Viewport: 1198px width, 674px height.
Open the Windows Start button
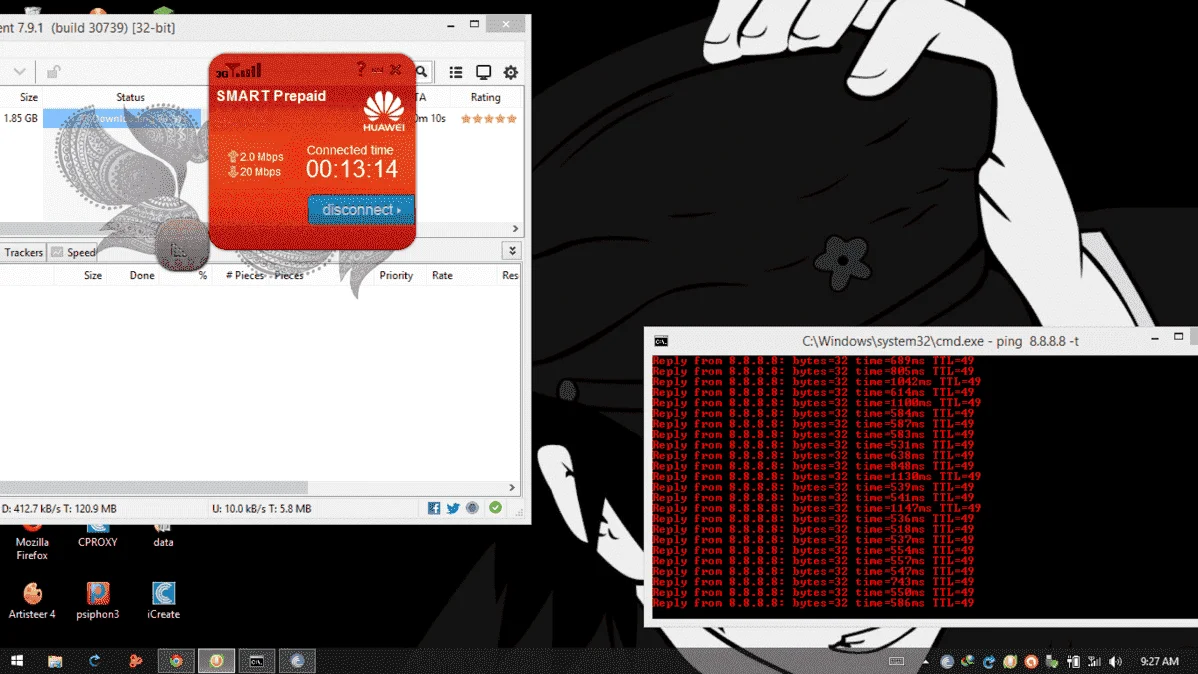click(x=17, y=661)
